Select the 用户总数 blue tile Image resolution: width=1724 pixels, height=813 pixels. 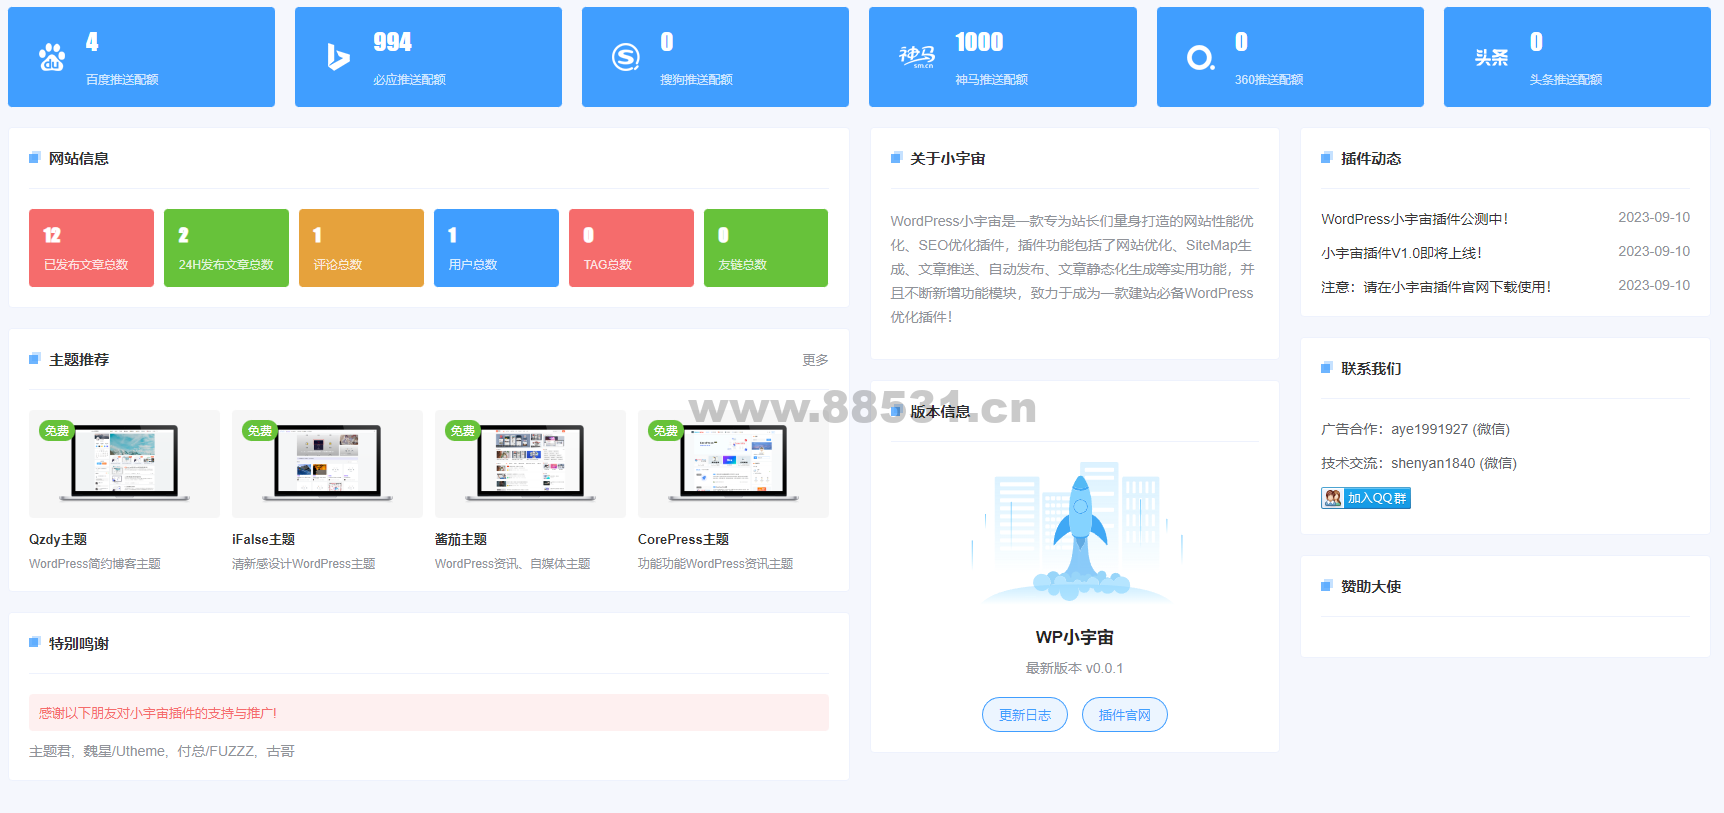(x=496, y=248)
